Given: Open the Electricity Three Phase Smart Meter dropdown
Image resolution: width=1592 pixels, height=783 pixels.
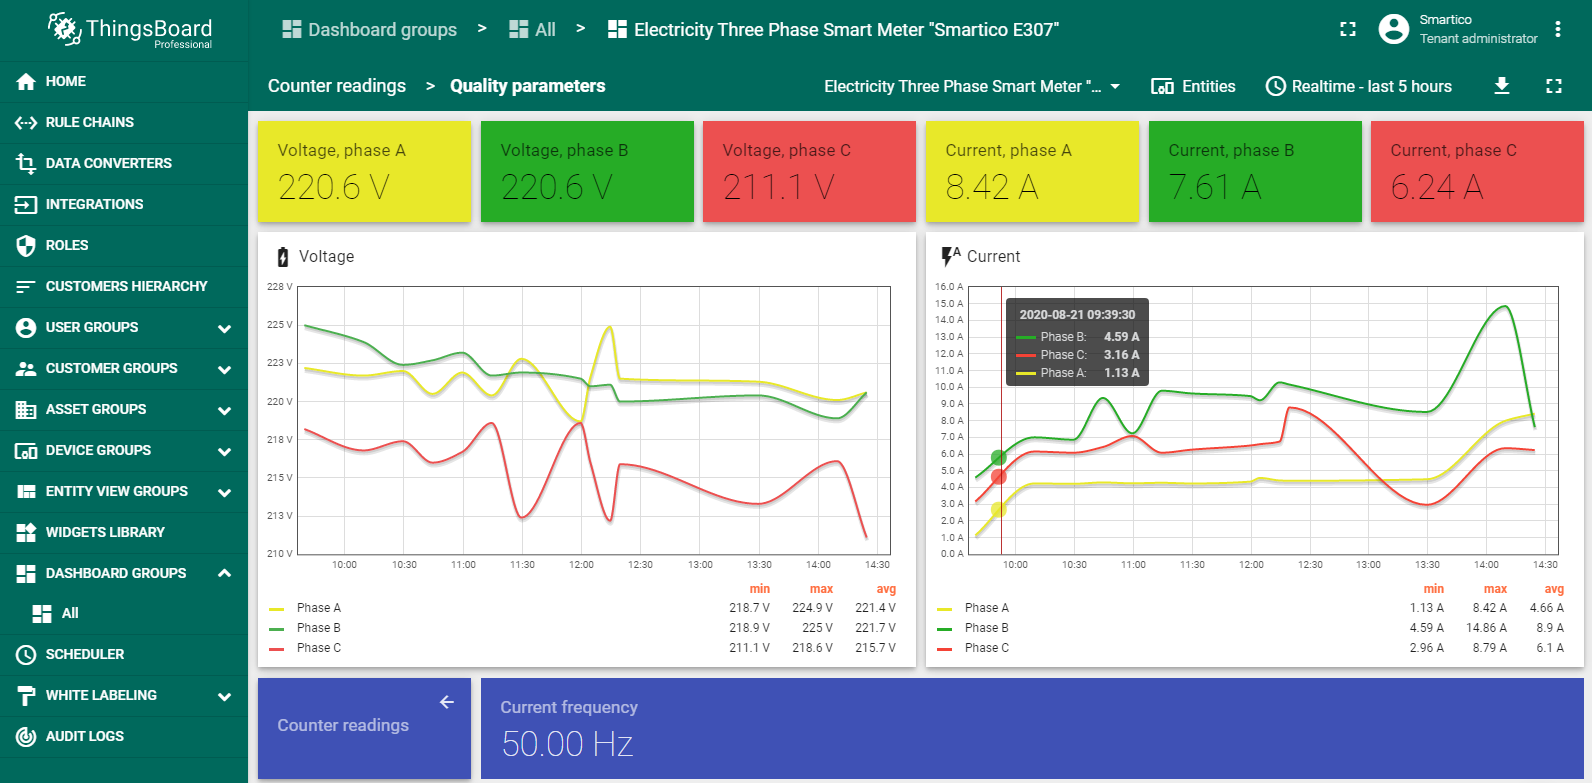Looking at the screenshot, I should pos(971,86).
